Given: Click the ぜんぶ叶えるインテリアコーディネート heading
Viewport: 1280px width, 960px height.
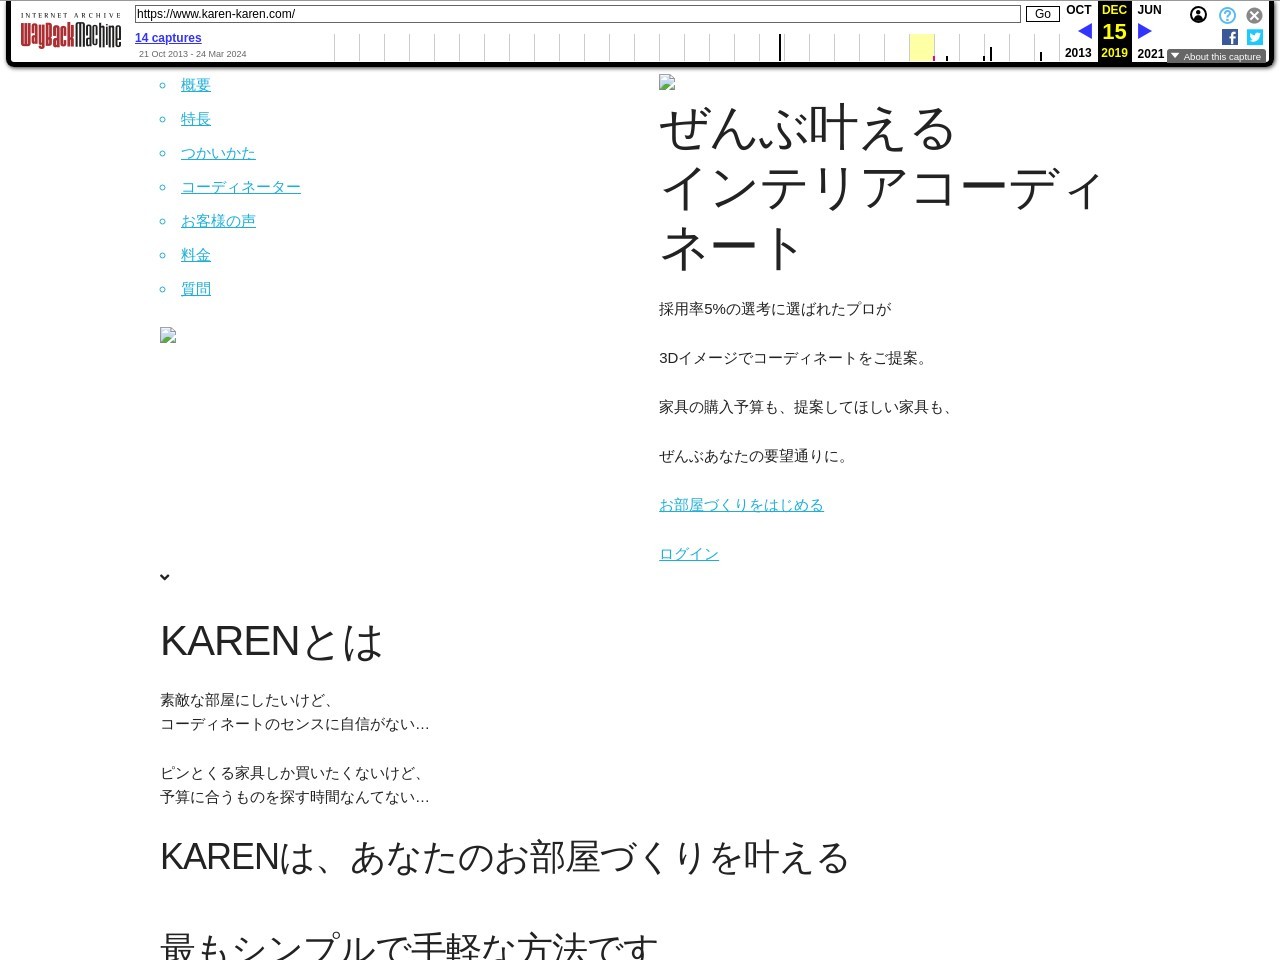Looking at the screenshot, I should (880, 188).
